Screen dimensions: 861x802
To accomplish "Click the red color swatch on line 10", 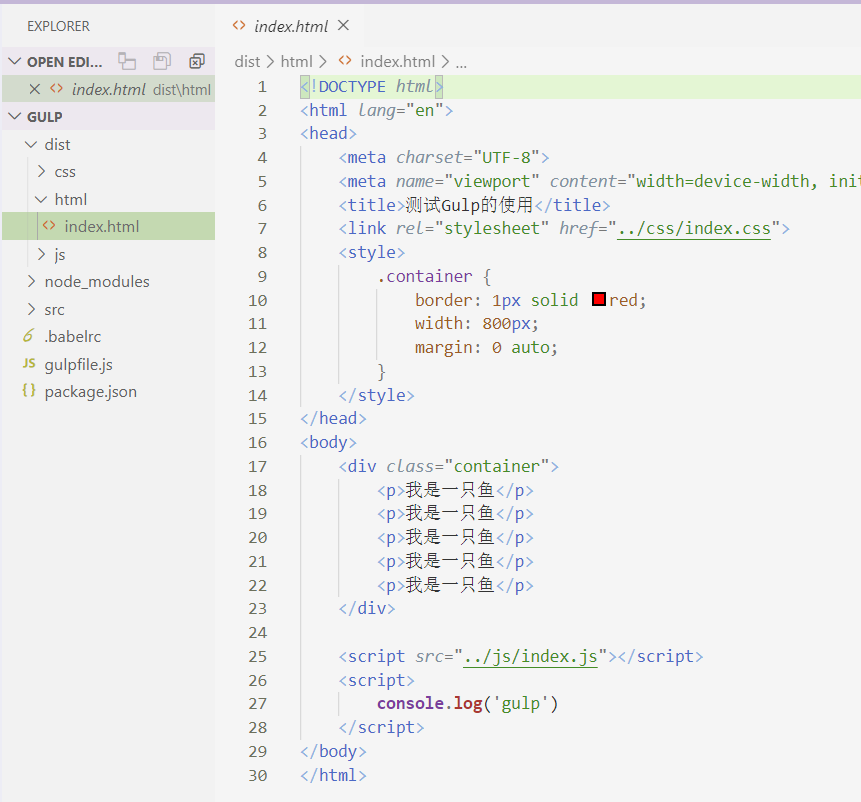I will (x=599, y=299).
